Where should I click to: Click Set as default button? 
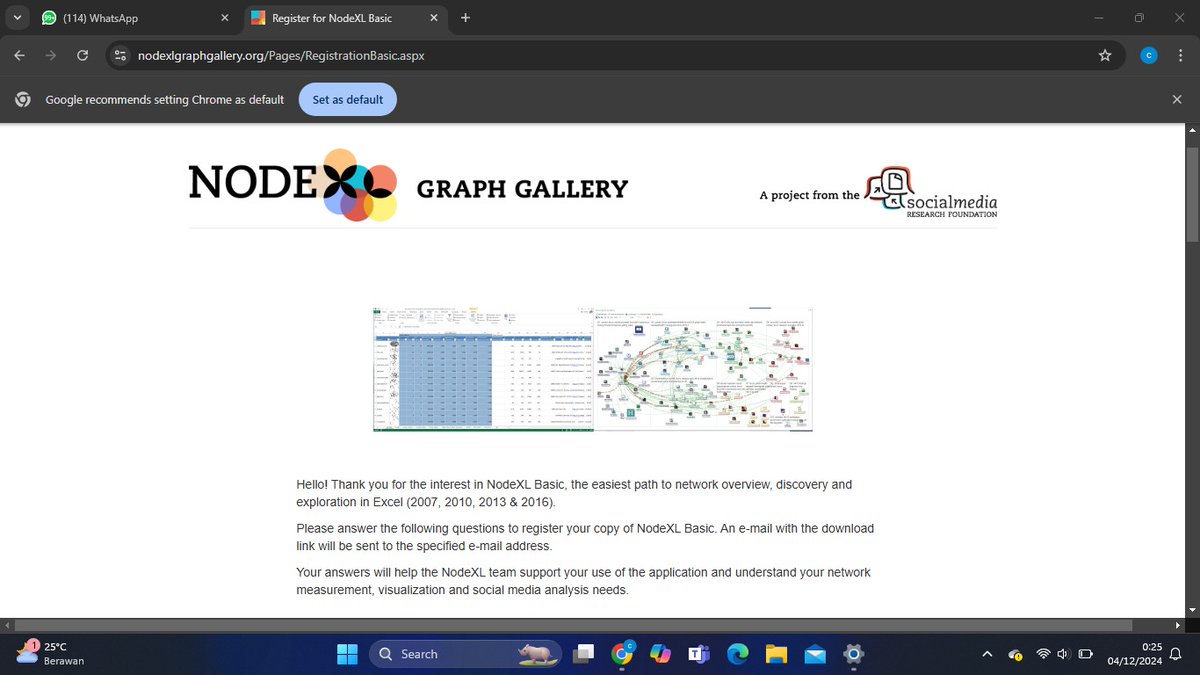[x=348, y=100]
